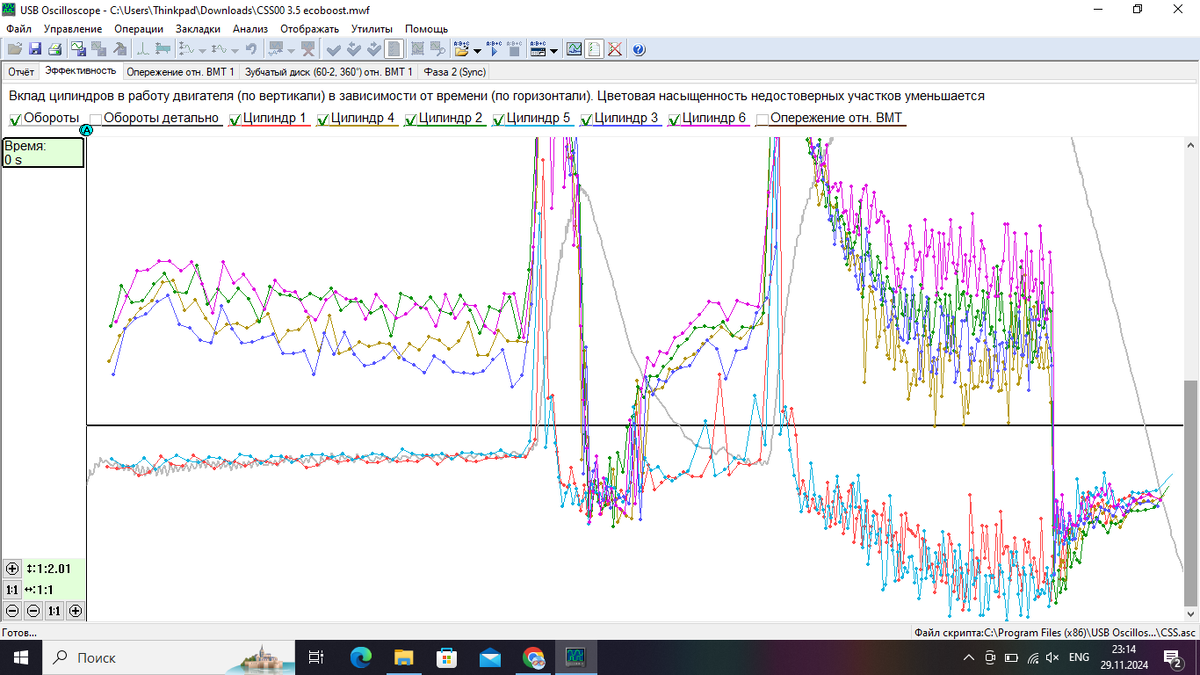Switch to the Отчёт tab

click(x=21, y=72)
